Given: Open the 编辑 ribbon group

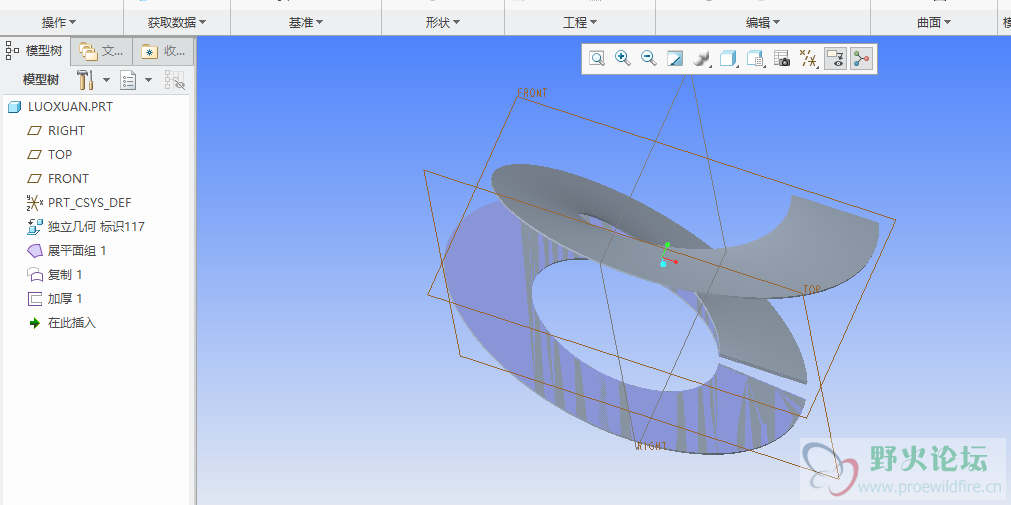Looking at the screenshot, I should (x=762, y=22).
